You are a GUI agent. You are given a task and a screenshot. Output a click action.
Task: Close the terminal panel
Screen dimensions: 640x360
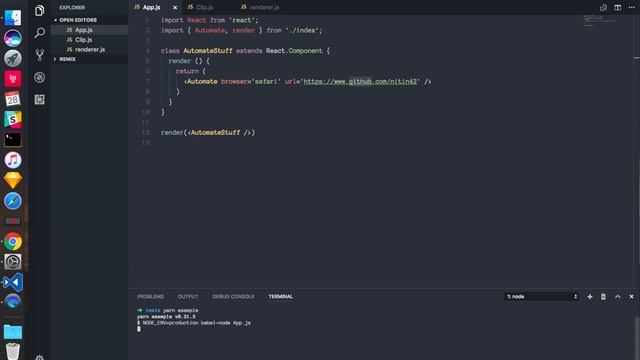631,297
